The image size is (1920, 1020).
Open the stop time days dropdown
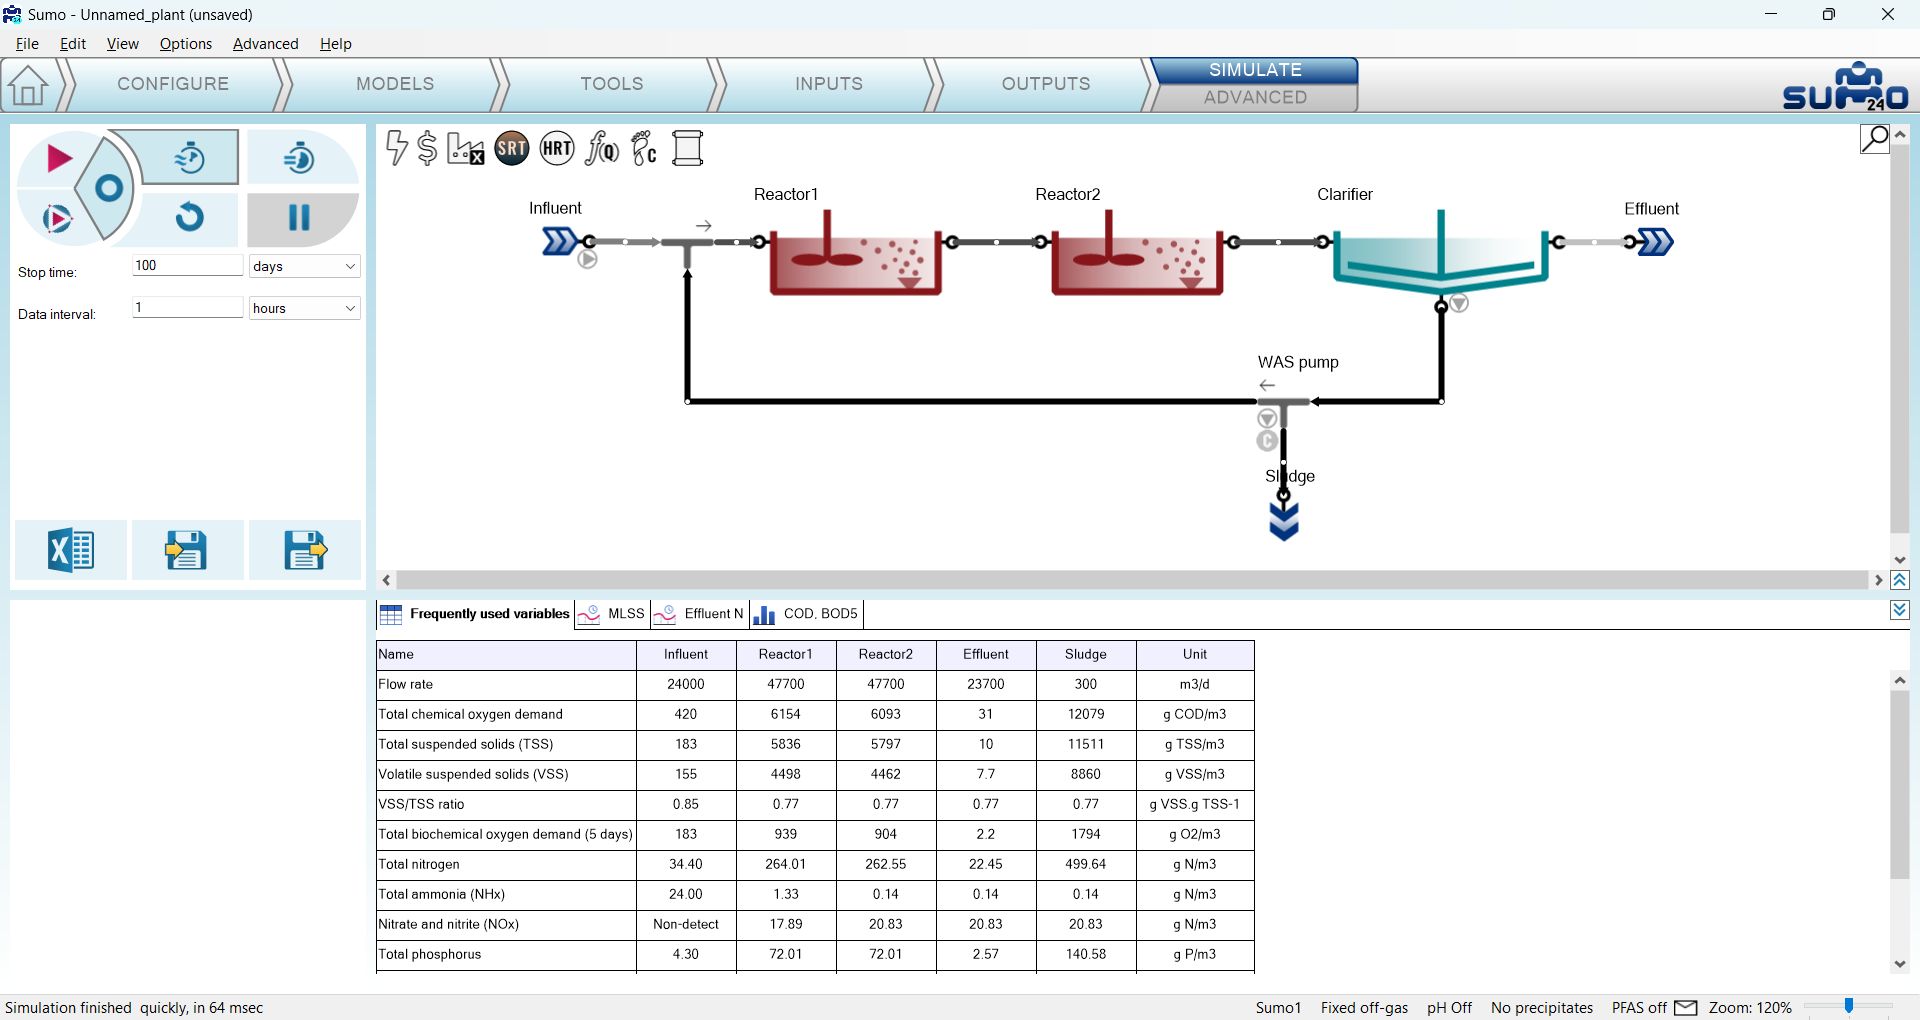[304, 266]
